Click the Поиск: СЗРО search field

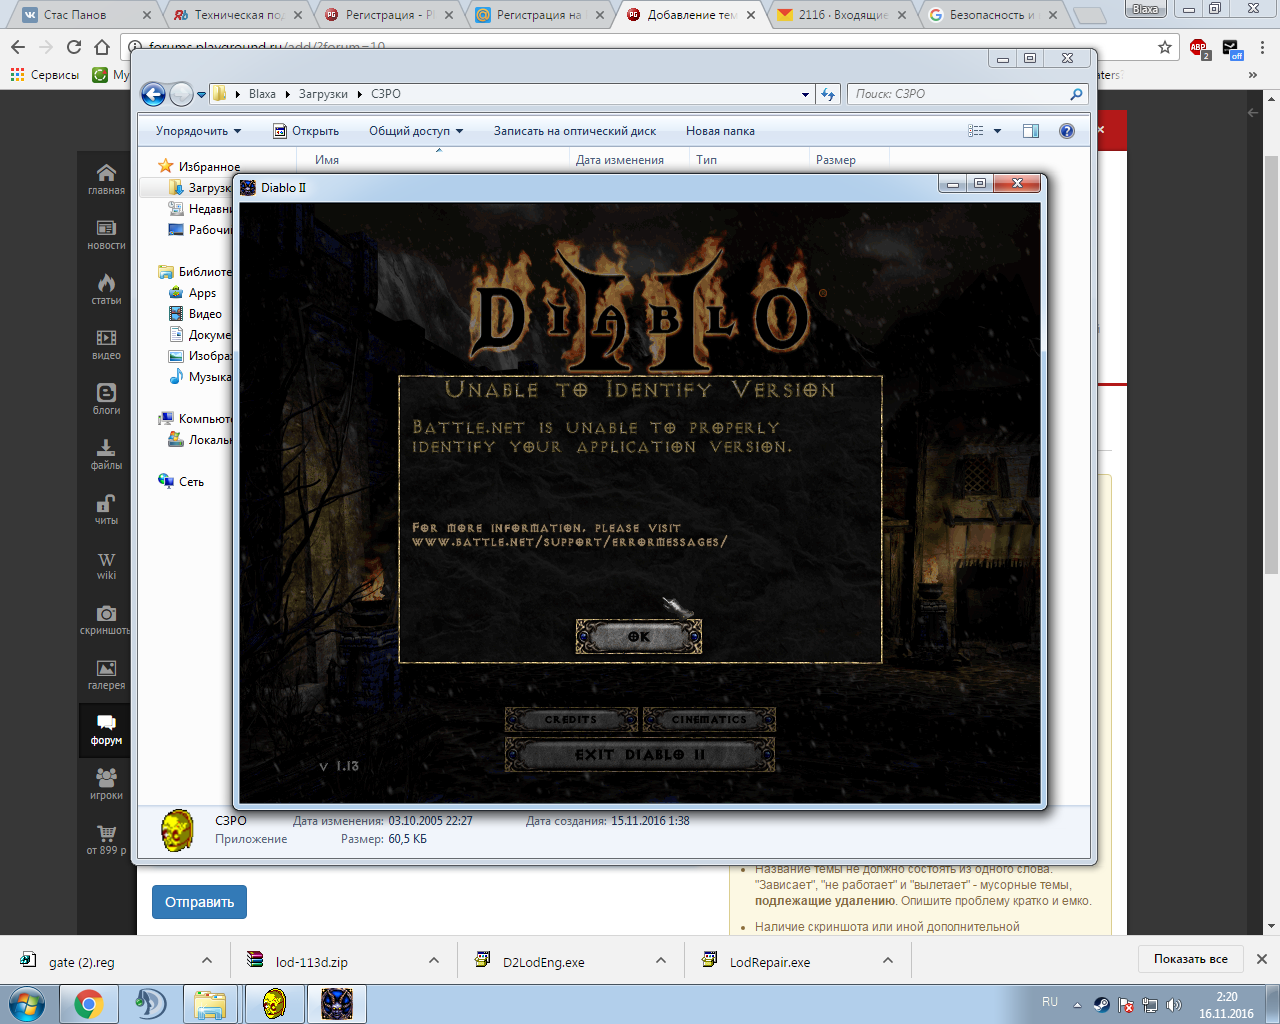coord(960,94)
